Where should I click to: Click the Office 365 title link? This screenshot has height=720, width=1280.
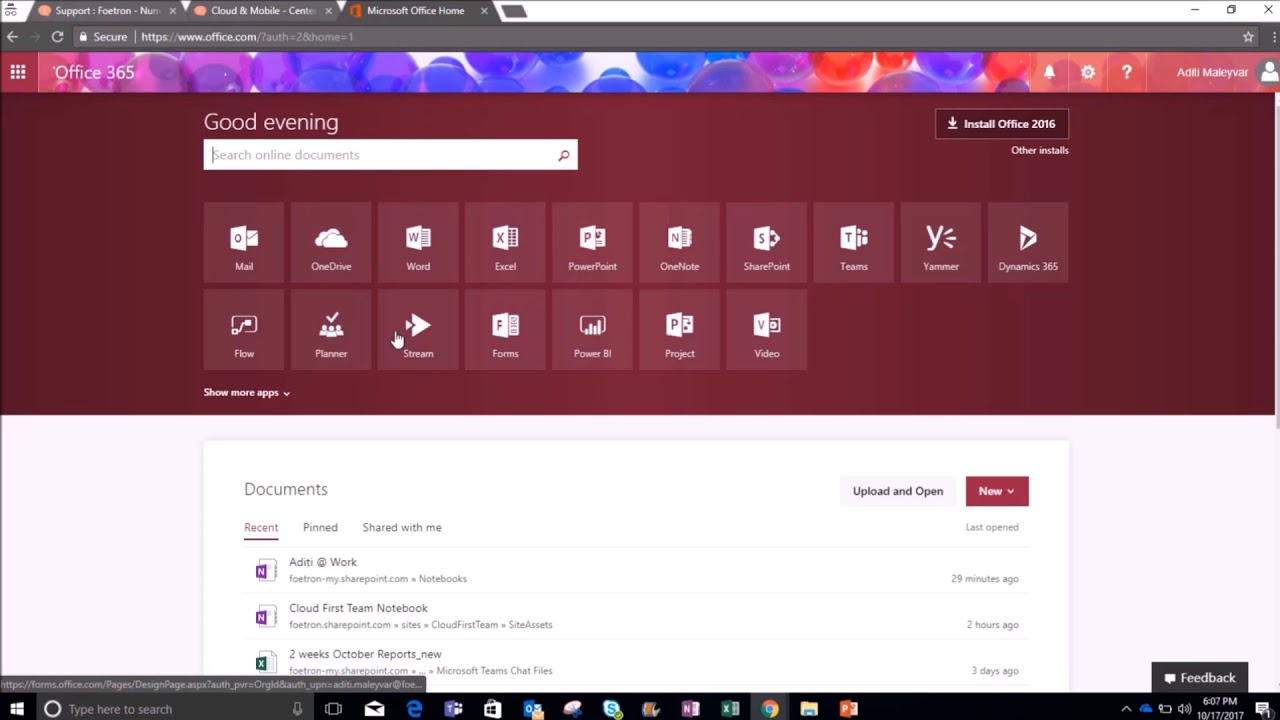(94, 72)
